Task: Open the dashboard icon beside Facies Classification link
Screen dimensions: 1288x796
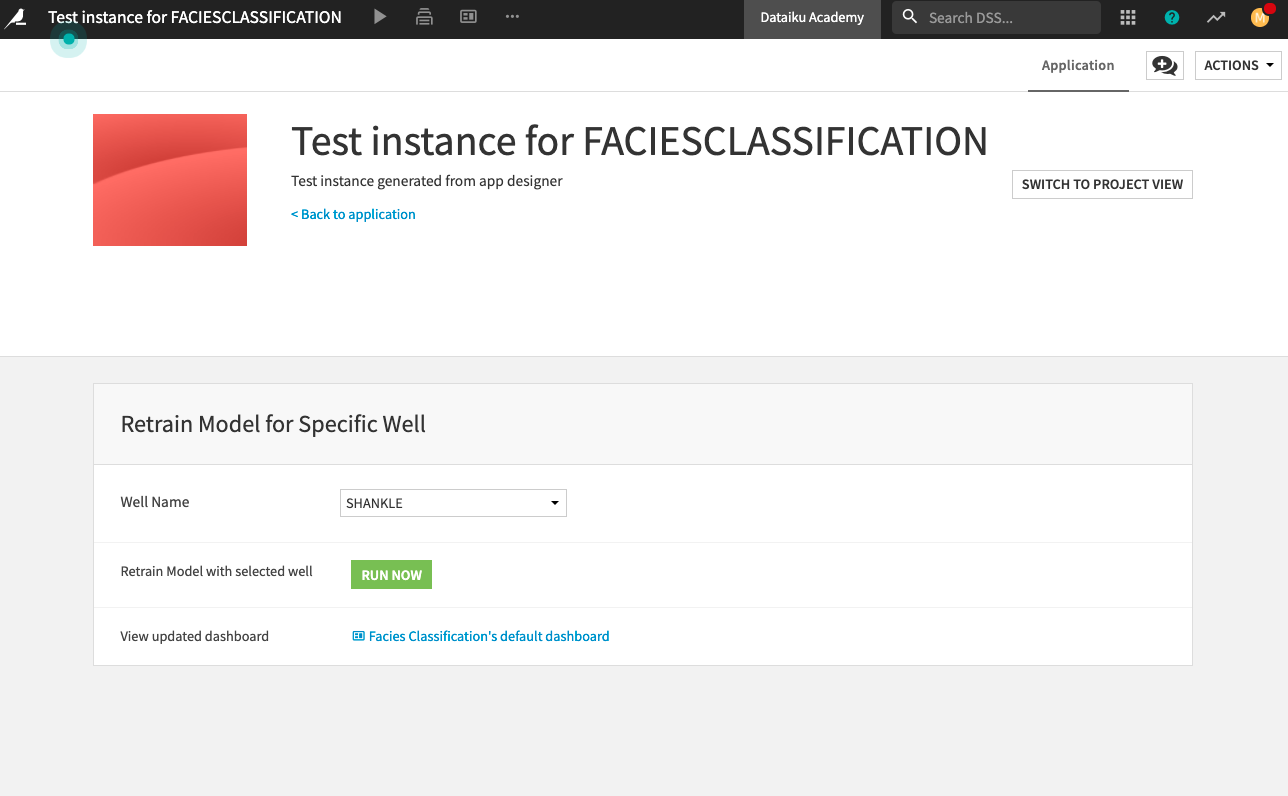Action: point(357,636)
